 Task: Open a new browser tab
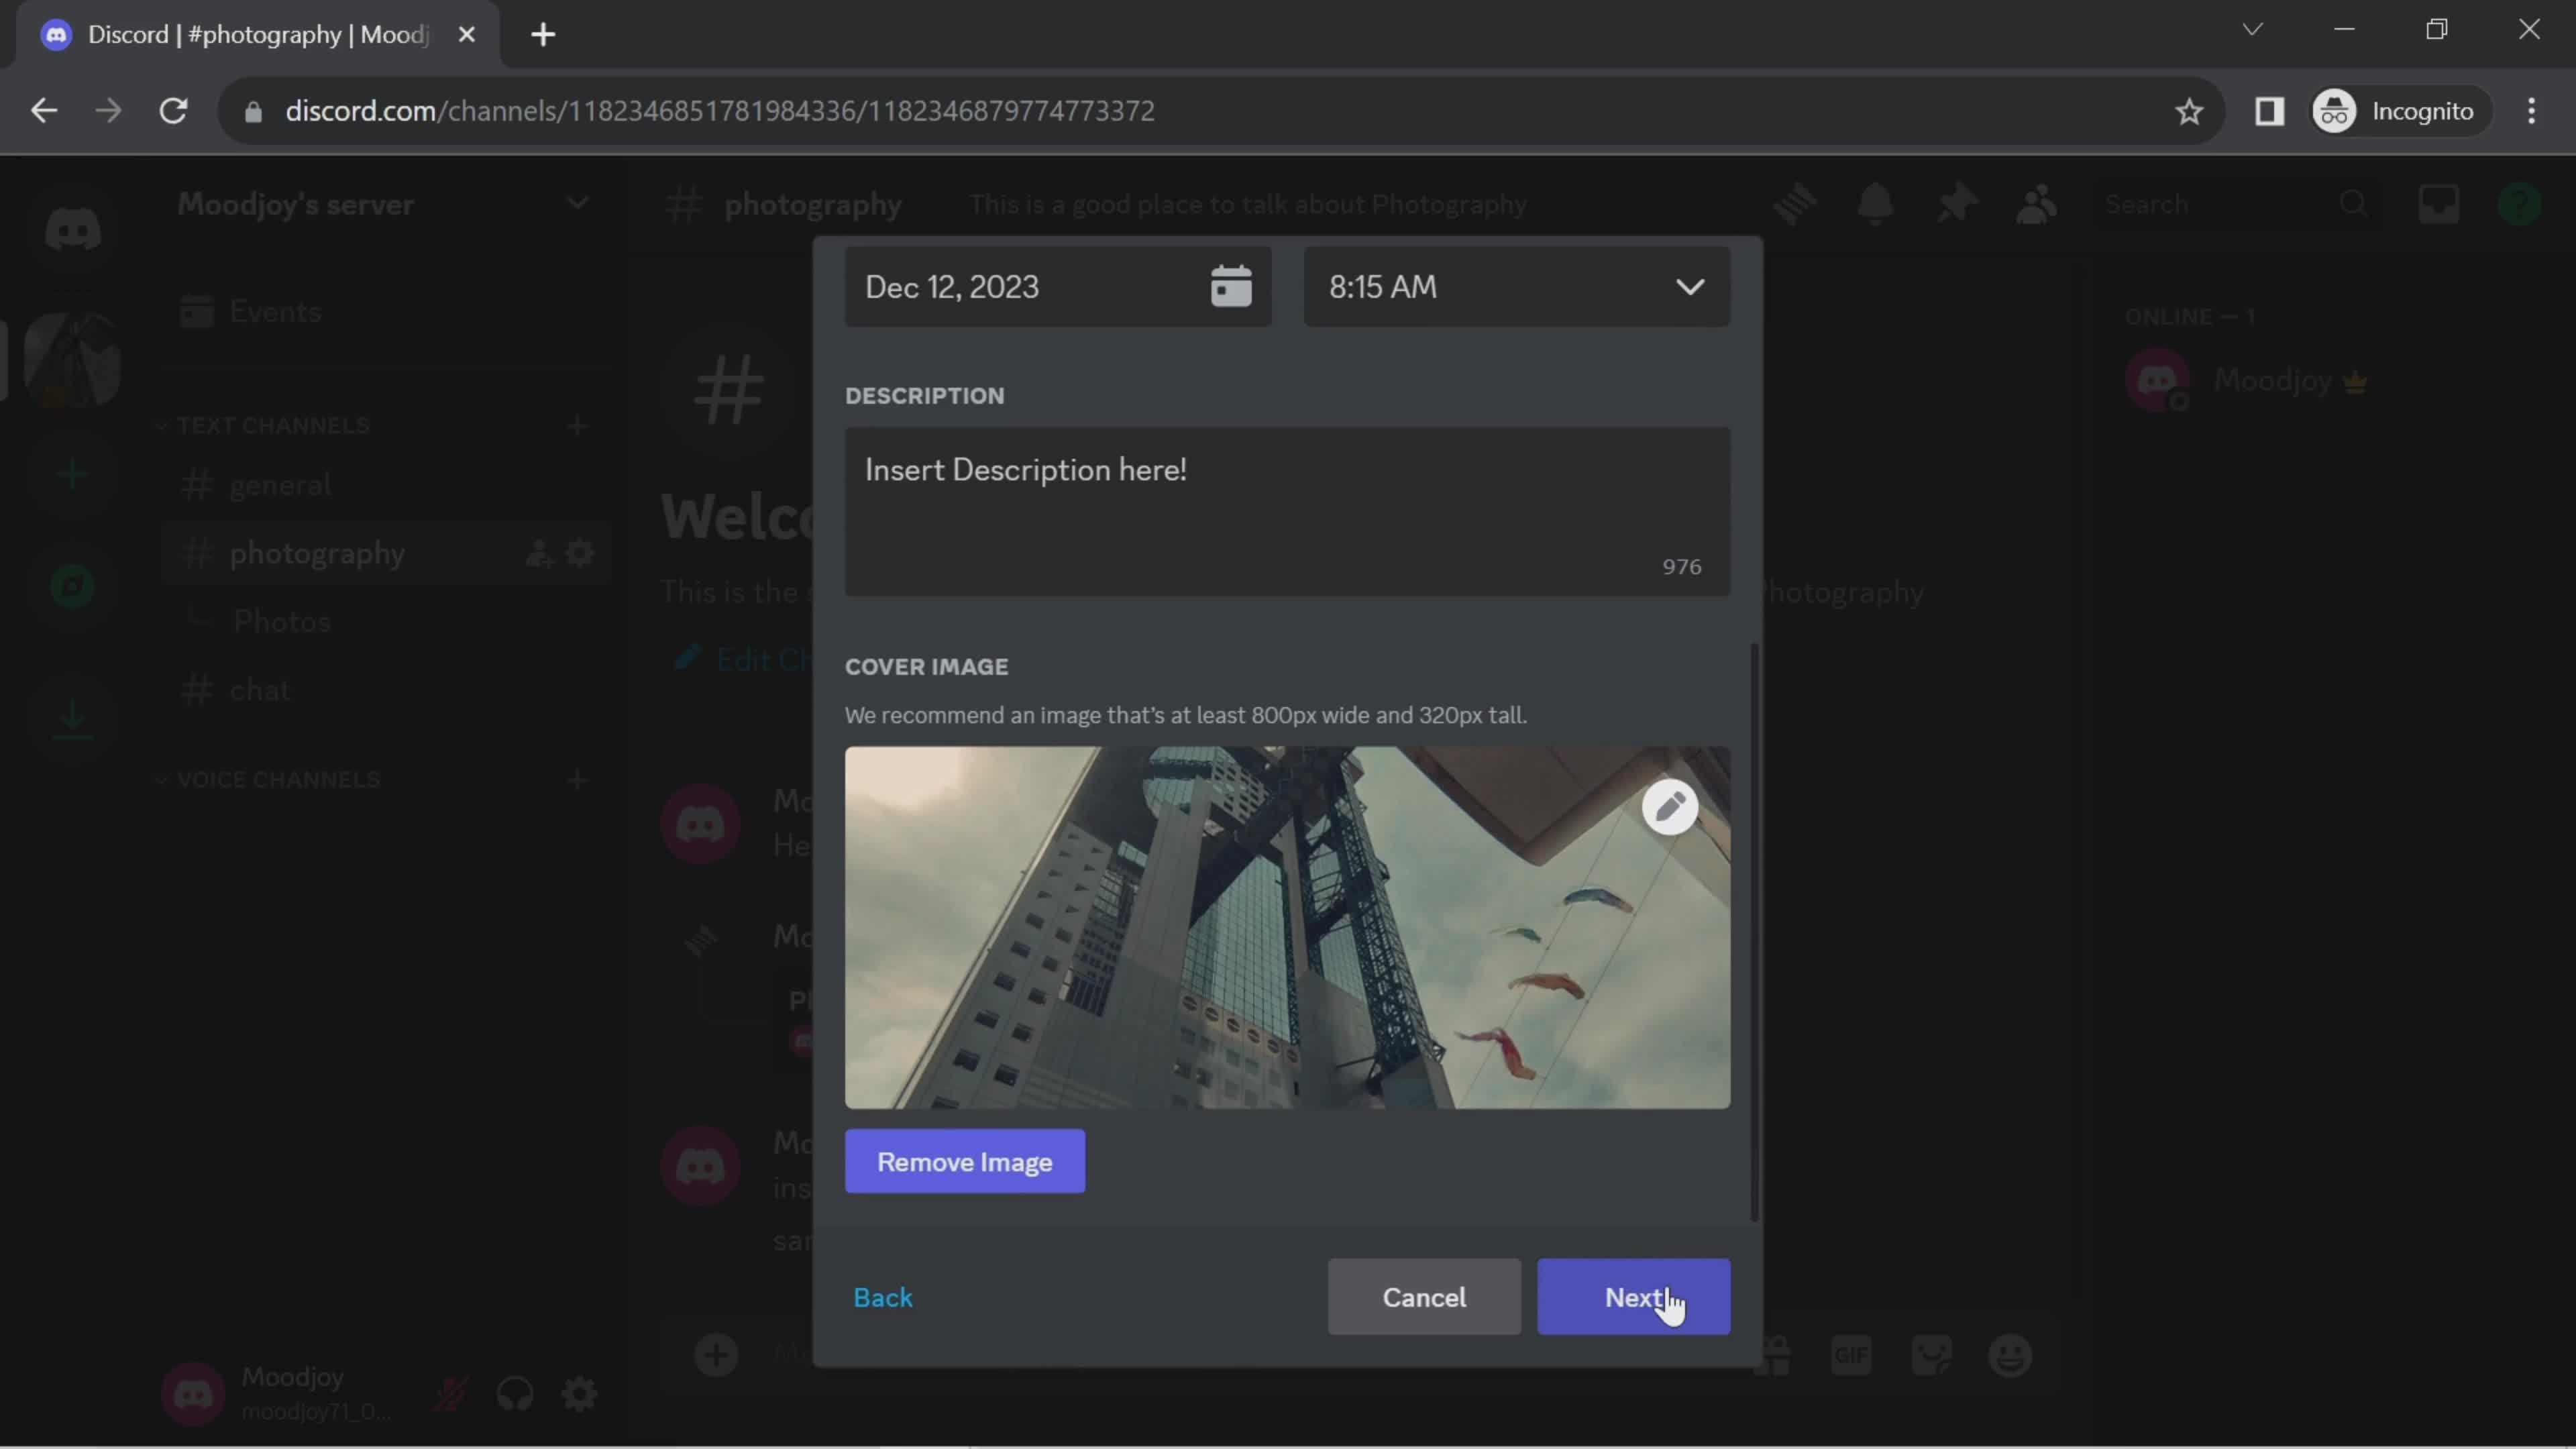[543, 34]
